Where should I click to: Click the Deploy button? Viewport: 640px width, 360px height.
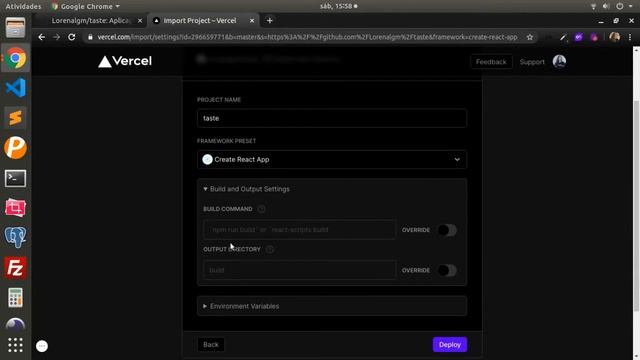click(x=450, y=344)
